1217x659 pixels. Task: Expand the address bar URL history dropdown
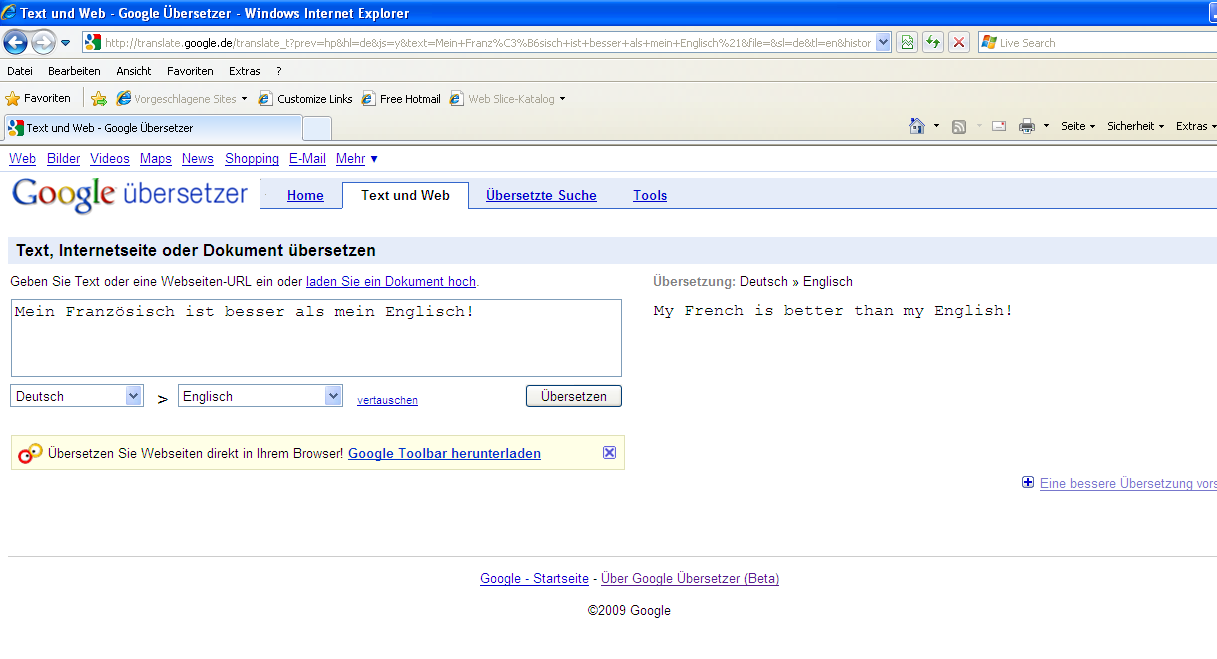tap(883, 43)
